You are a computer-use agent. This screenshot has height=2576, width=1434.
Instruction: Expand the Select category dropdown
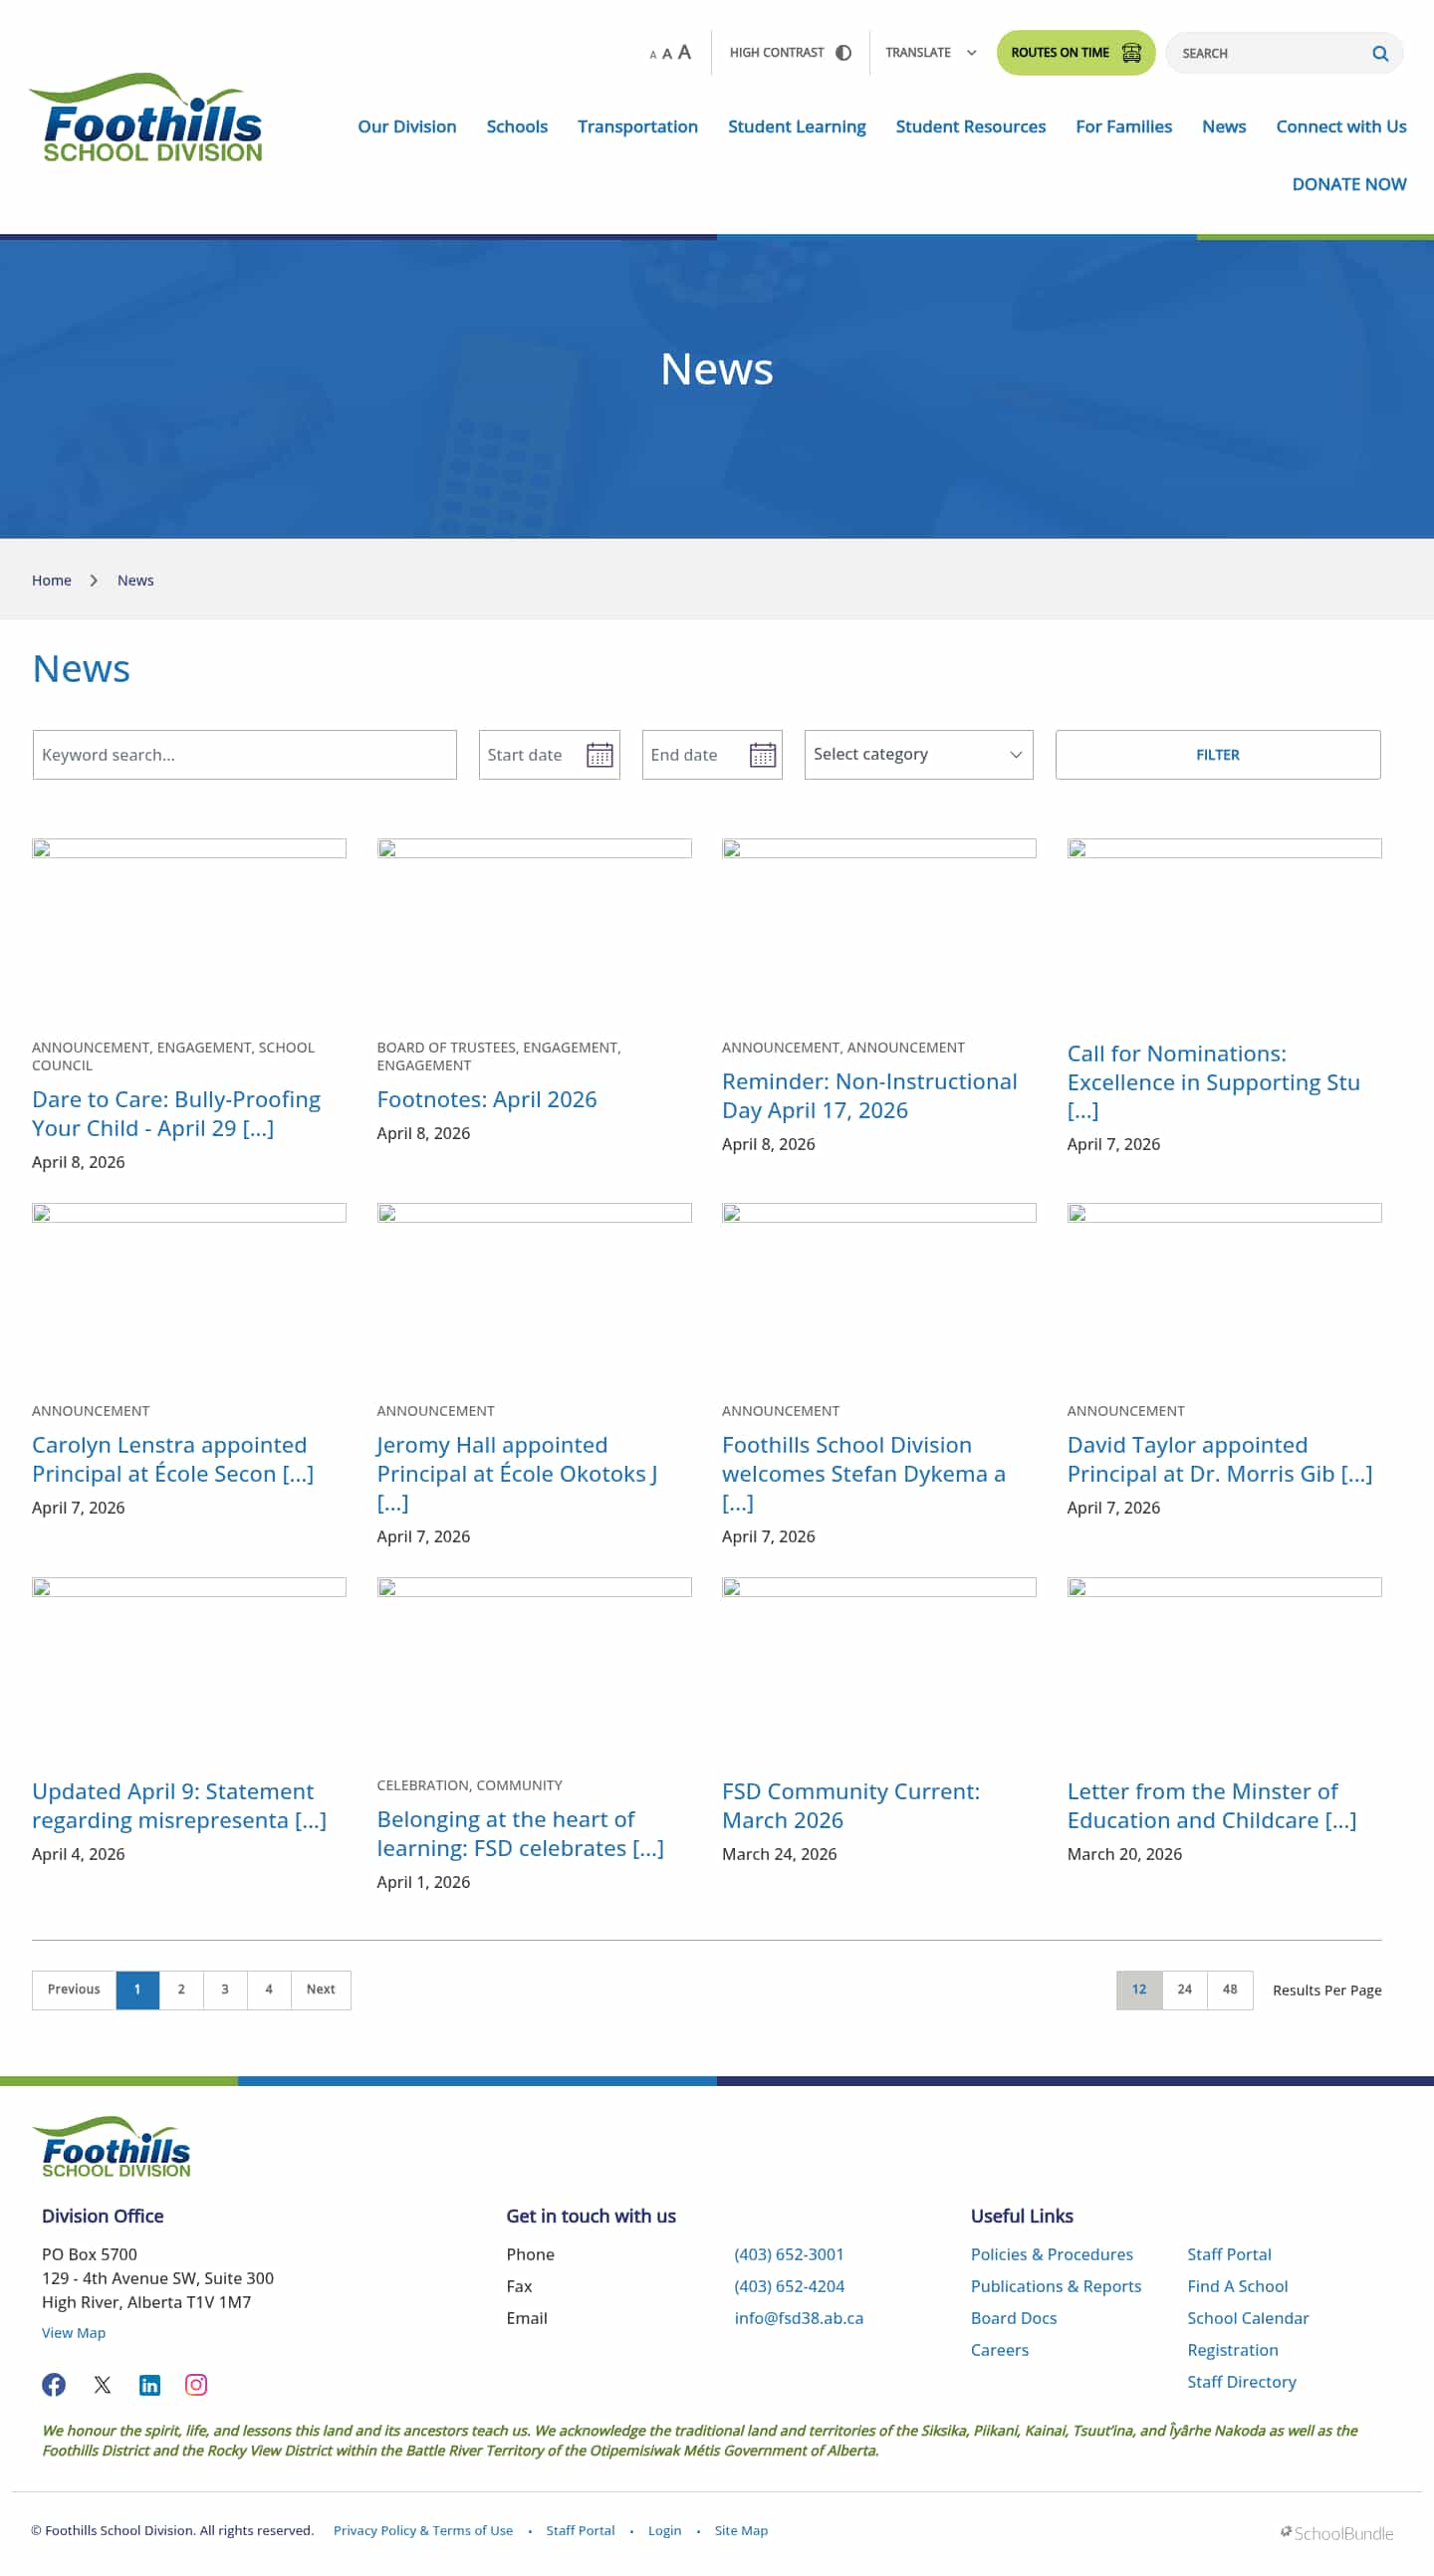(x=918, y=754)
